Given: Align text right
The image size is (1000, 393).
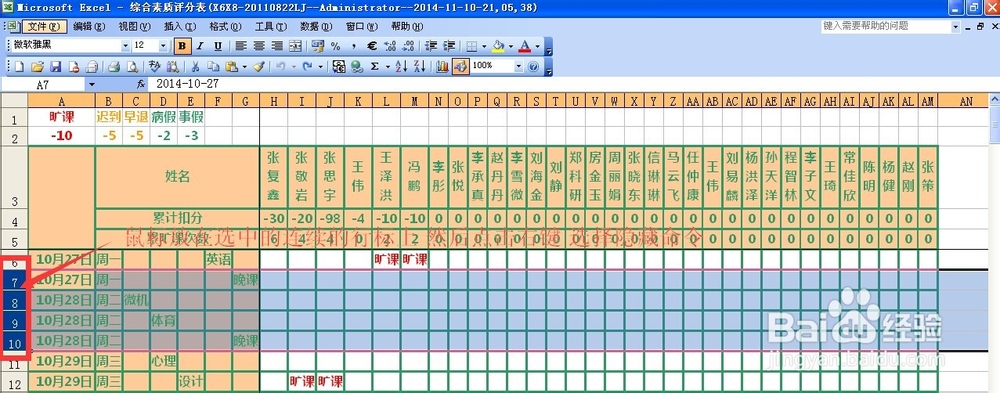Looking at the screenshot, I should (277, 46).
